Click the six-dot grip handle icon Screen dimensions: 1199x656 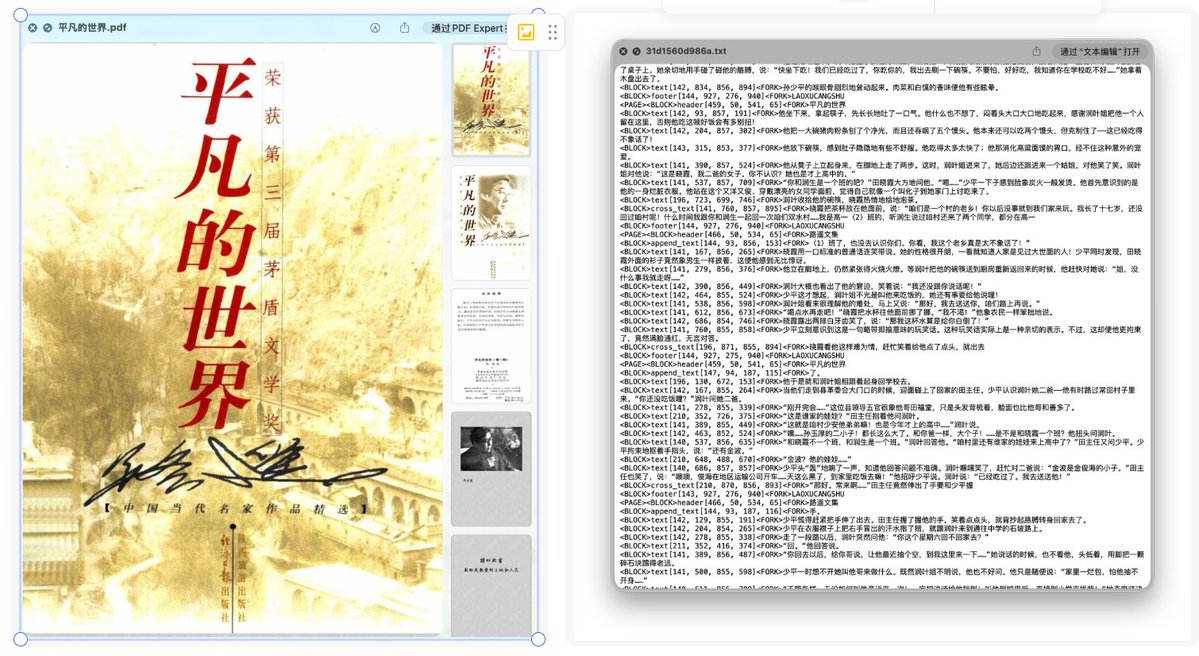(552, 32)
